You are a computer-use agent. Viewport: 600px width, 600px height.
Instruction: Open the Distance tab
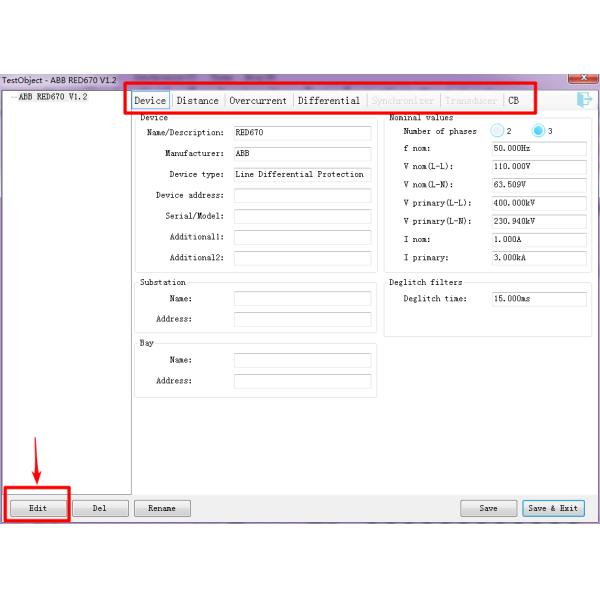pos(197,101)
